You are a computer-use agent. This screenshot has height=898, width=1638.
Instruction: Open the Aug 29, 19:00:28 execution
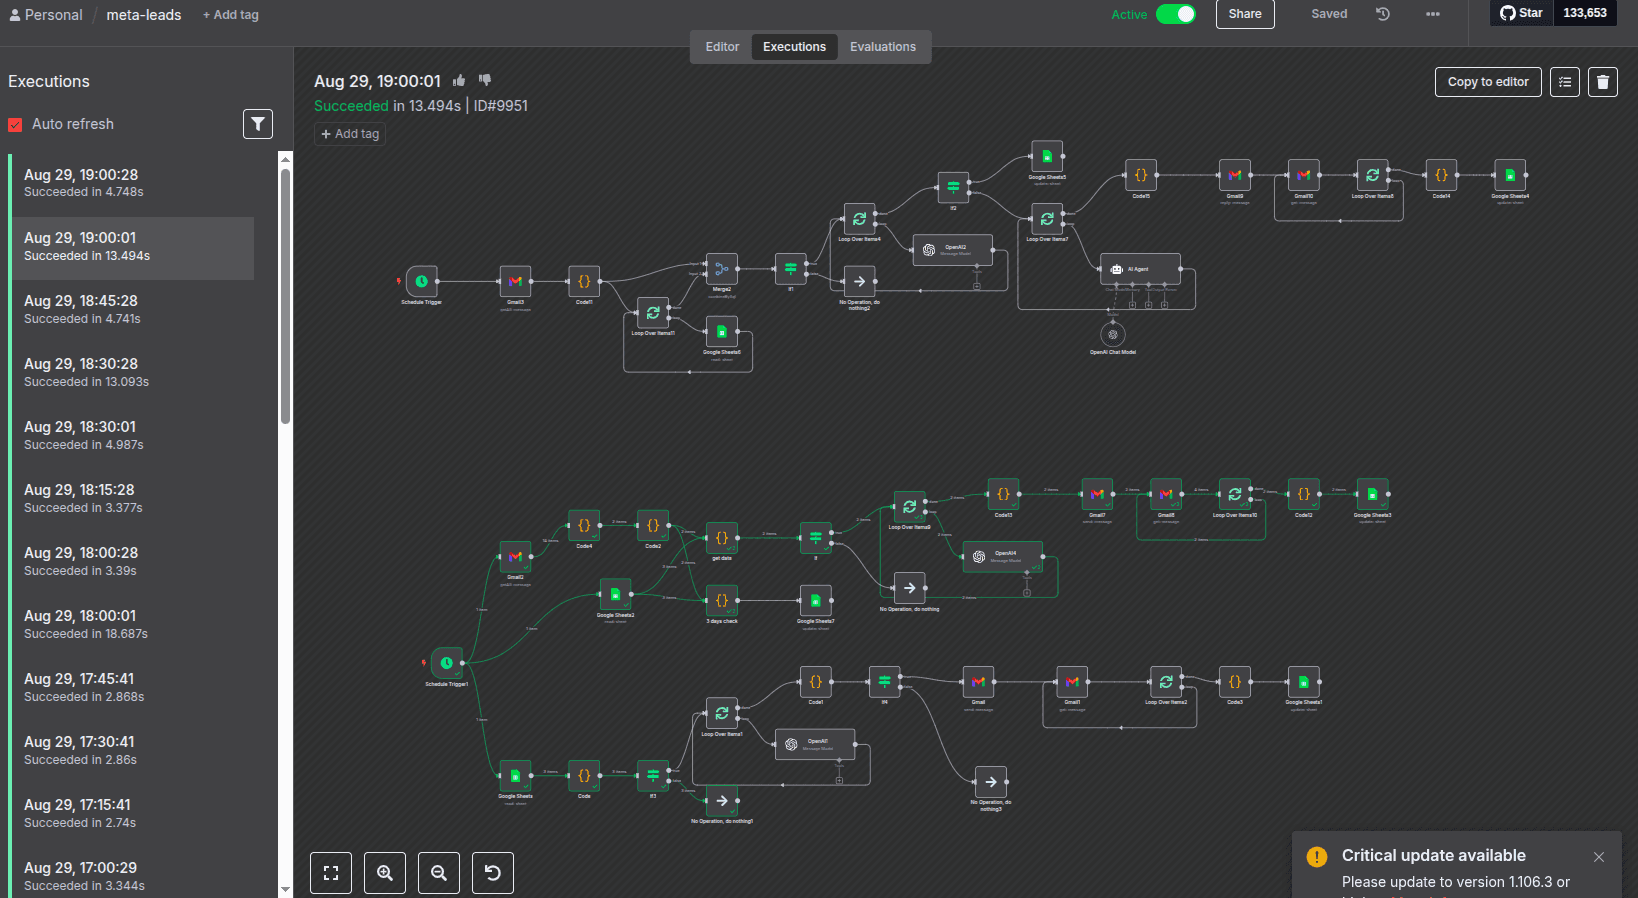tap(131, 183)
